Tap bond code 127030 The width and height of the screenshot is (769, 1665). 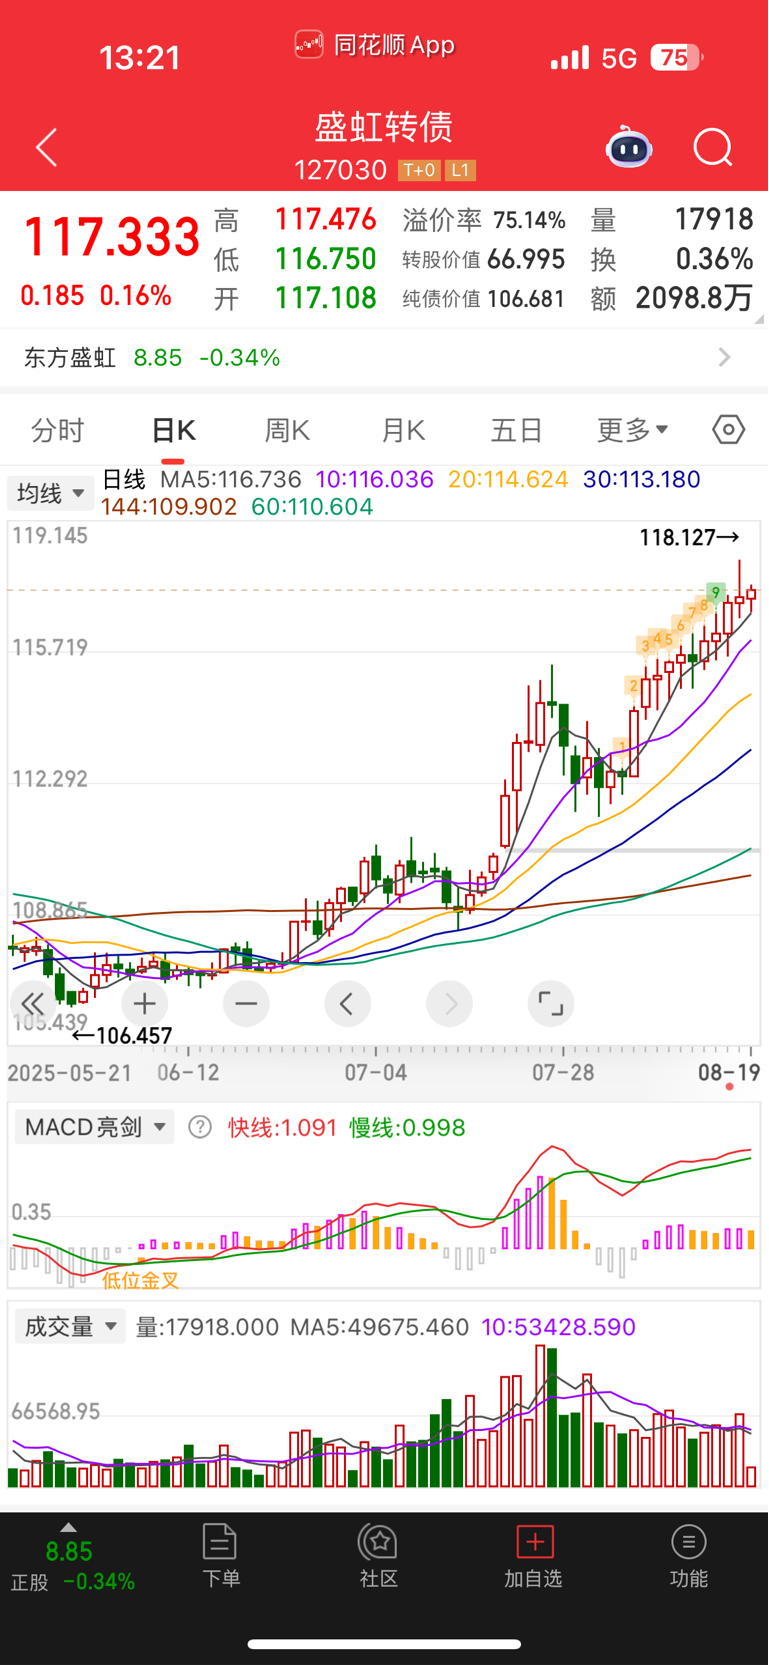(x=340, y=170)
